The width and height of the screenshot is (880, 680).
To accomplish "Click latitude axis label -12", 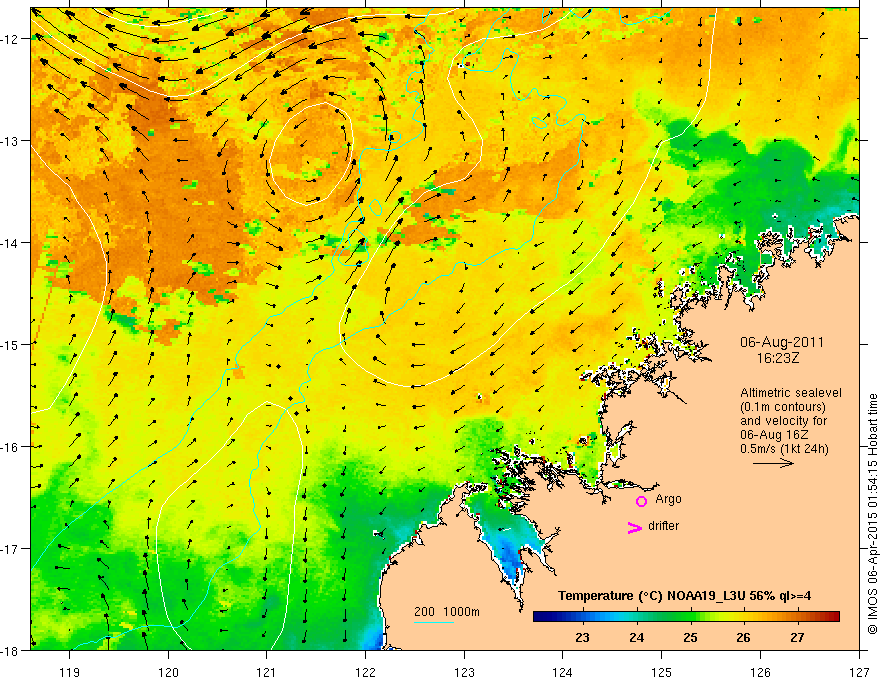I will 11,39.
